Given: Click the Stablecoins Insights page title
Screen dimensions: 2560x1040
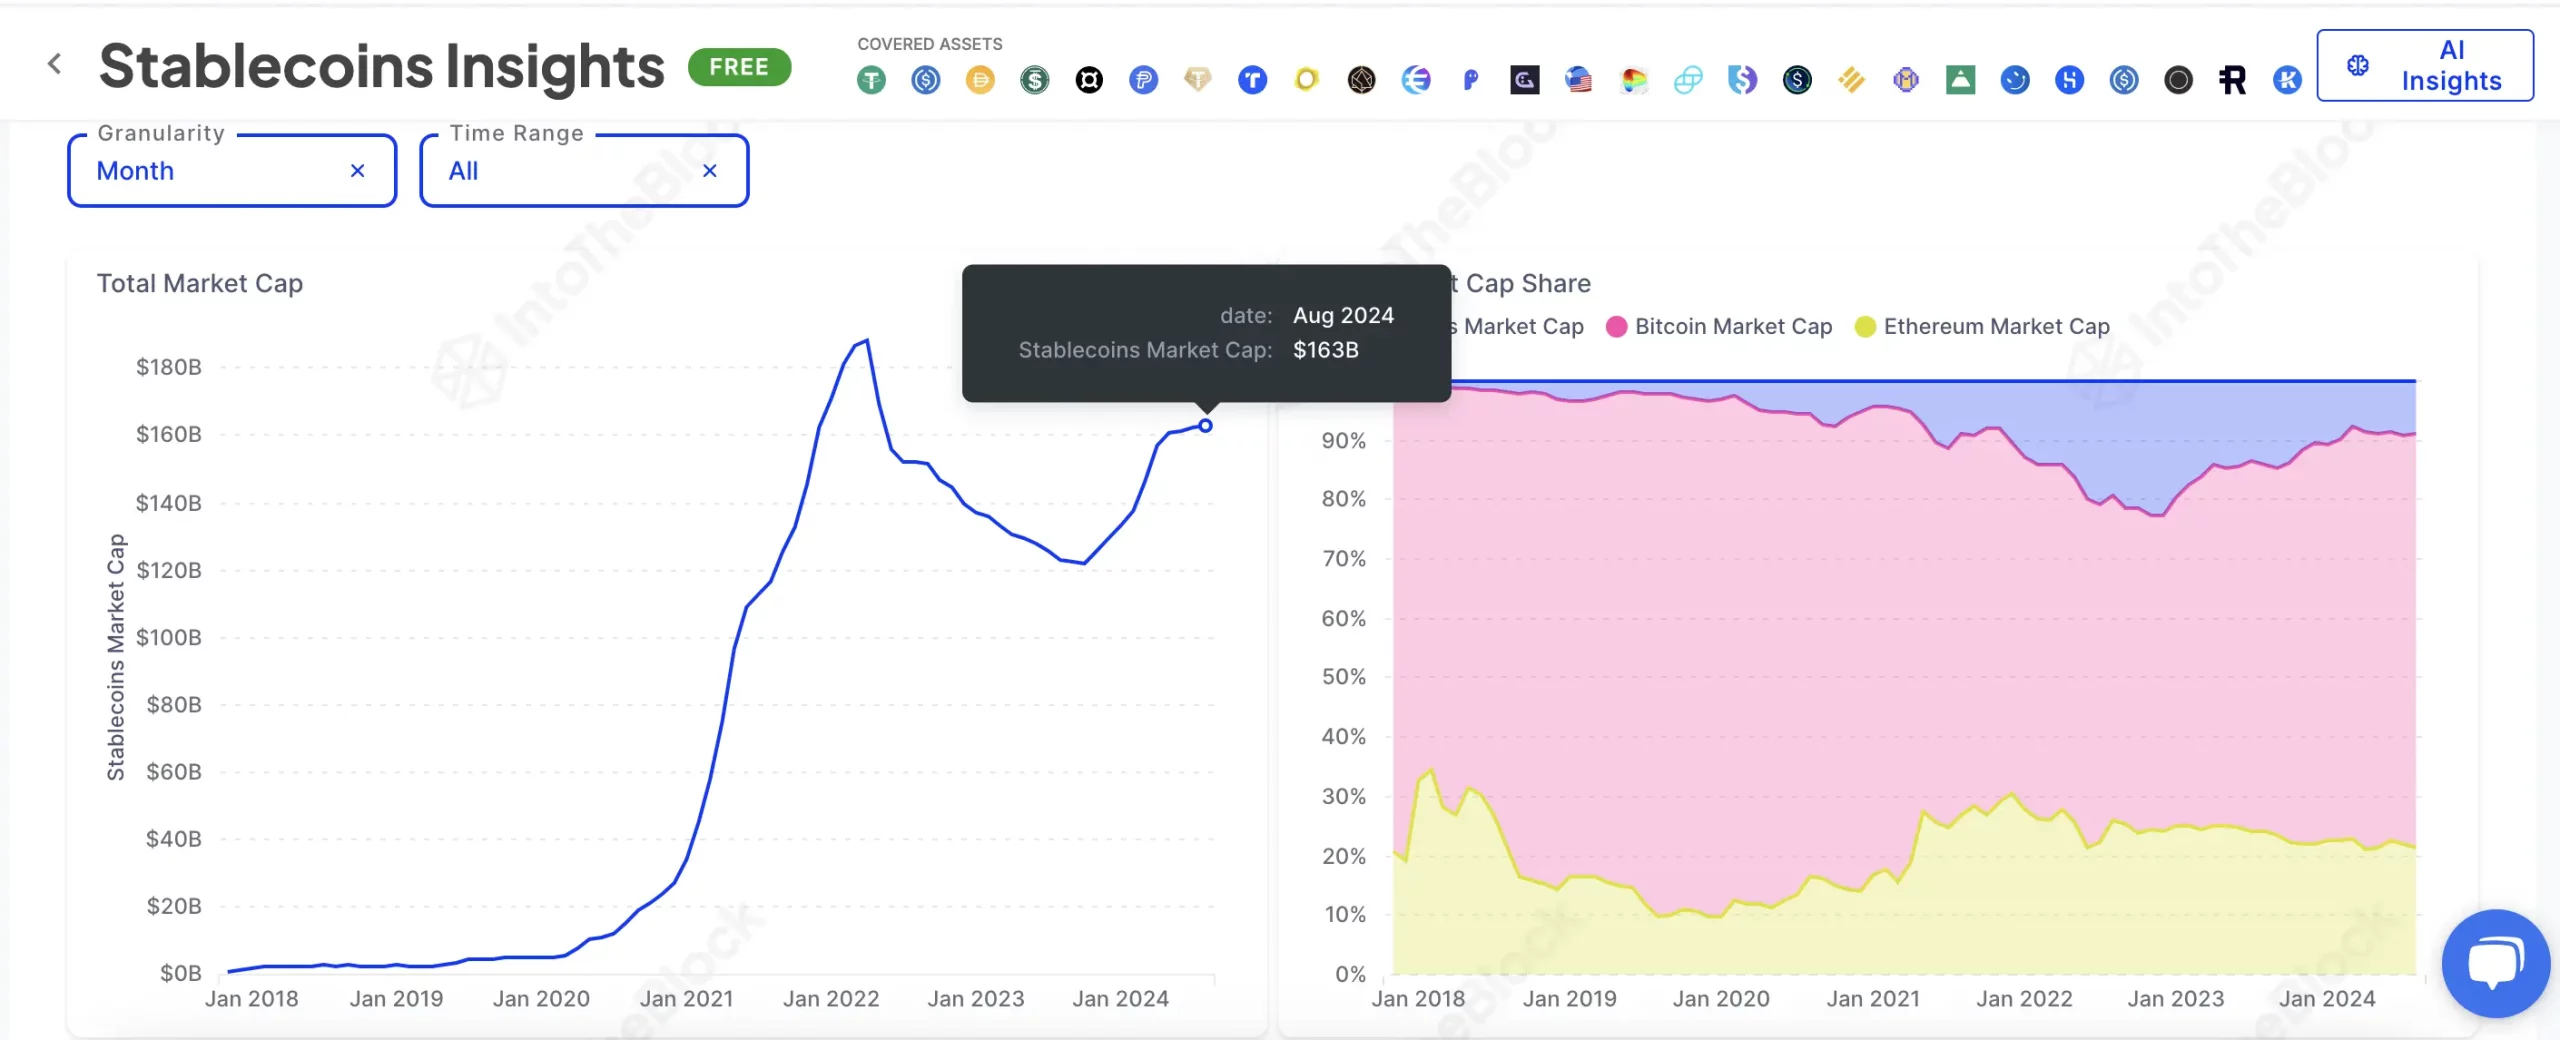Looking at the screenshot, I should coord(382,66).
